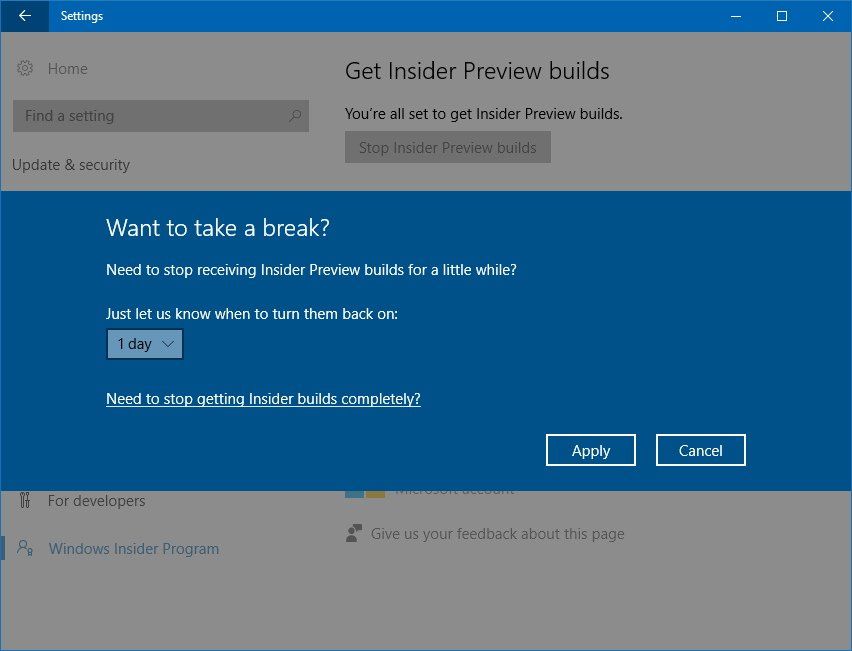Open the stop getting Insider builds completely link
Image resolution: width=852 pixels, height=651 pixels.
click(263, 398)
